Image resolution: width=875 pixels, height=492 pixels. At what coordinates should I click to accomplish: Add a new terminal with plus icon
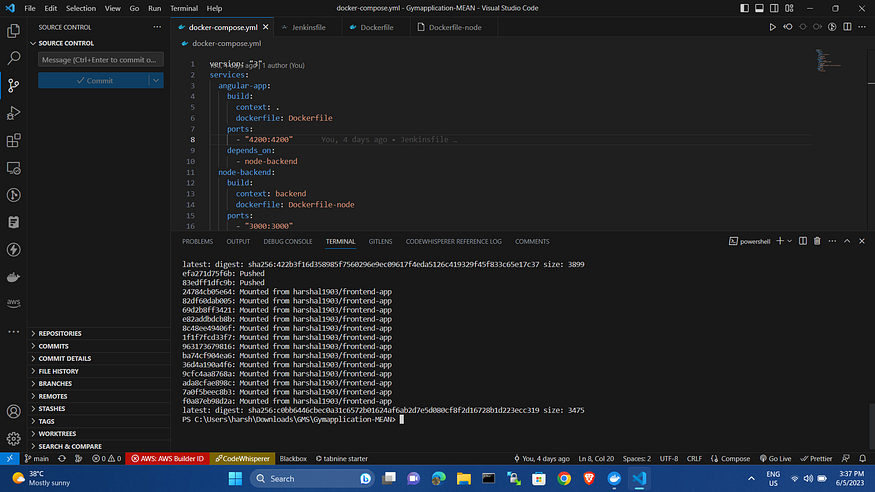[780, 241]
